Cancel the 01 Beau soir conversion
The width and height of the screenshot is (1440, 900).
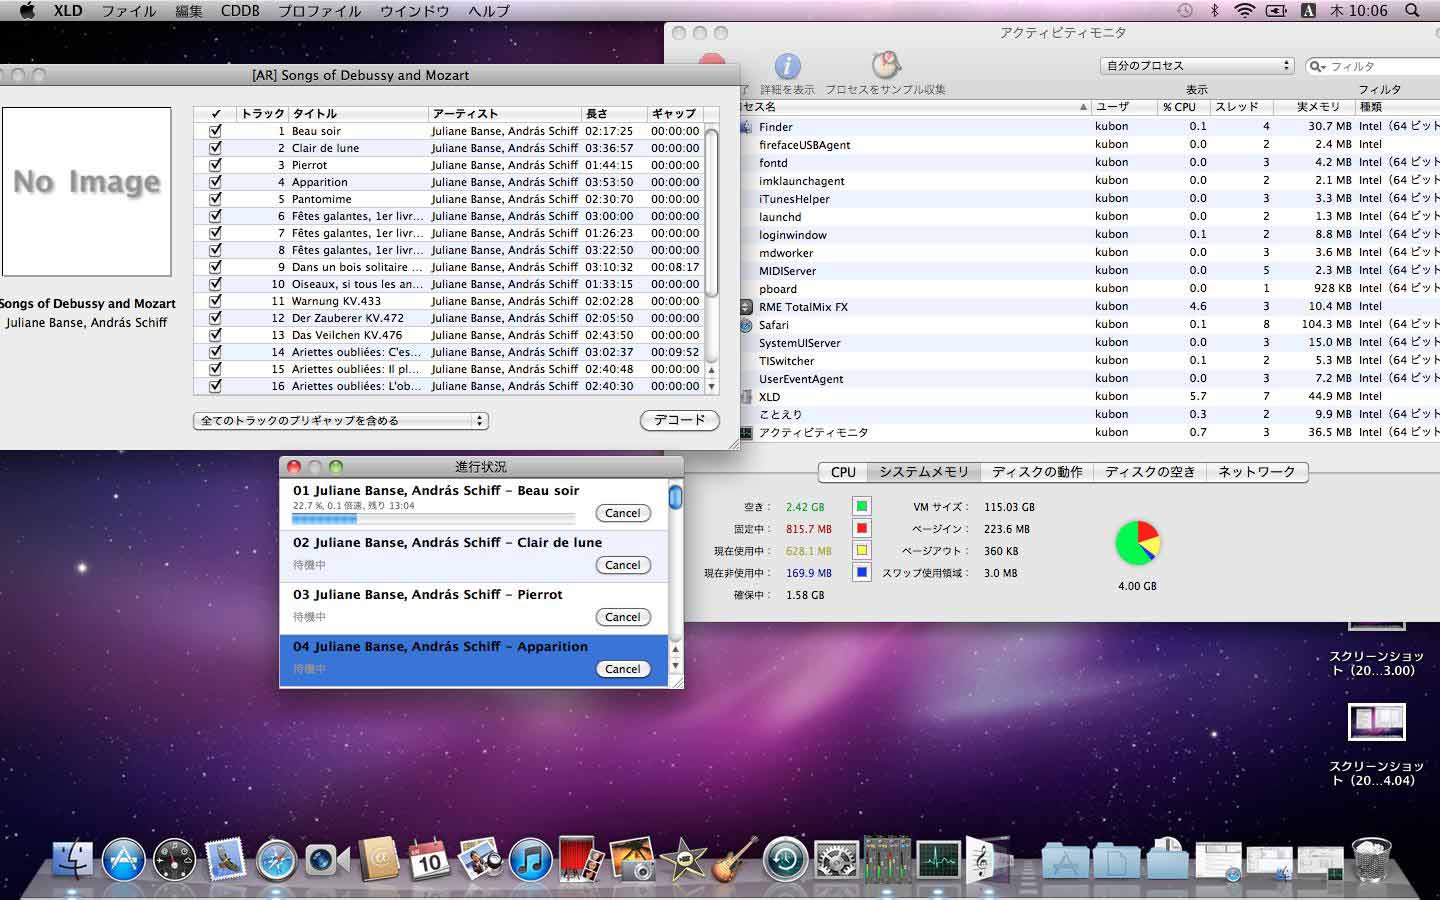click(x=622, y=513)
